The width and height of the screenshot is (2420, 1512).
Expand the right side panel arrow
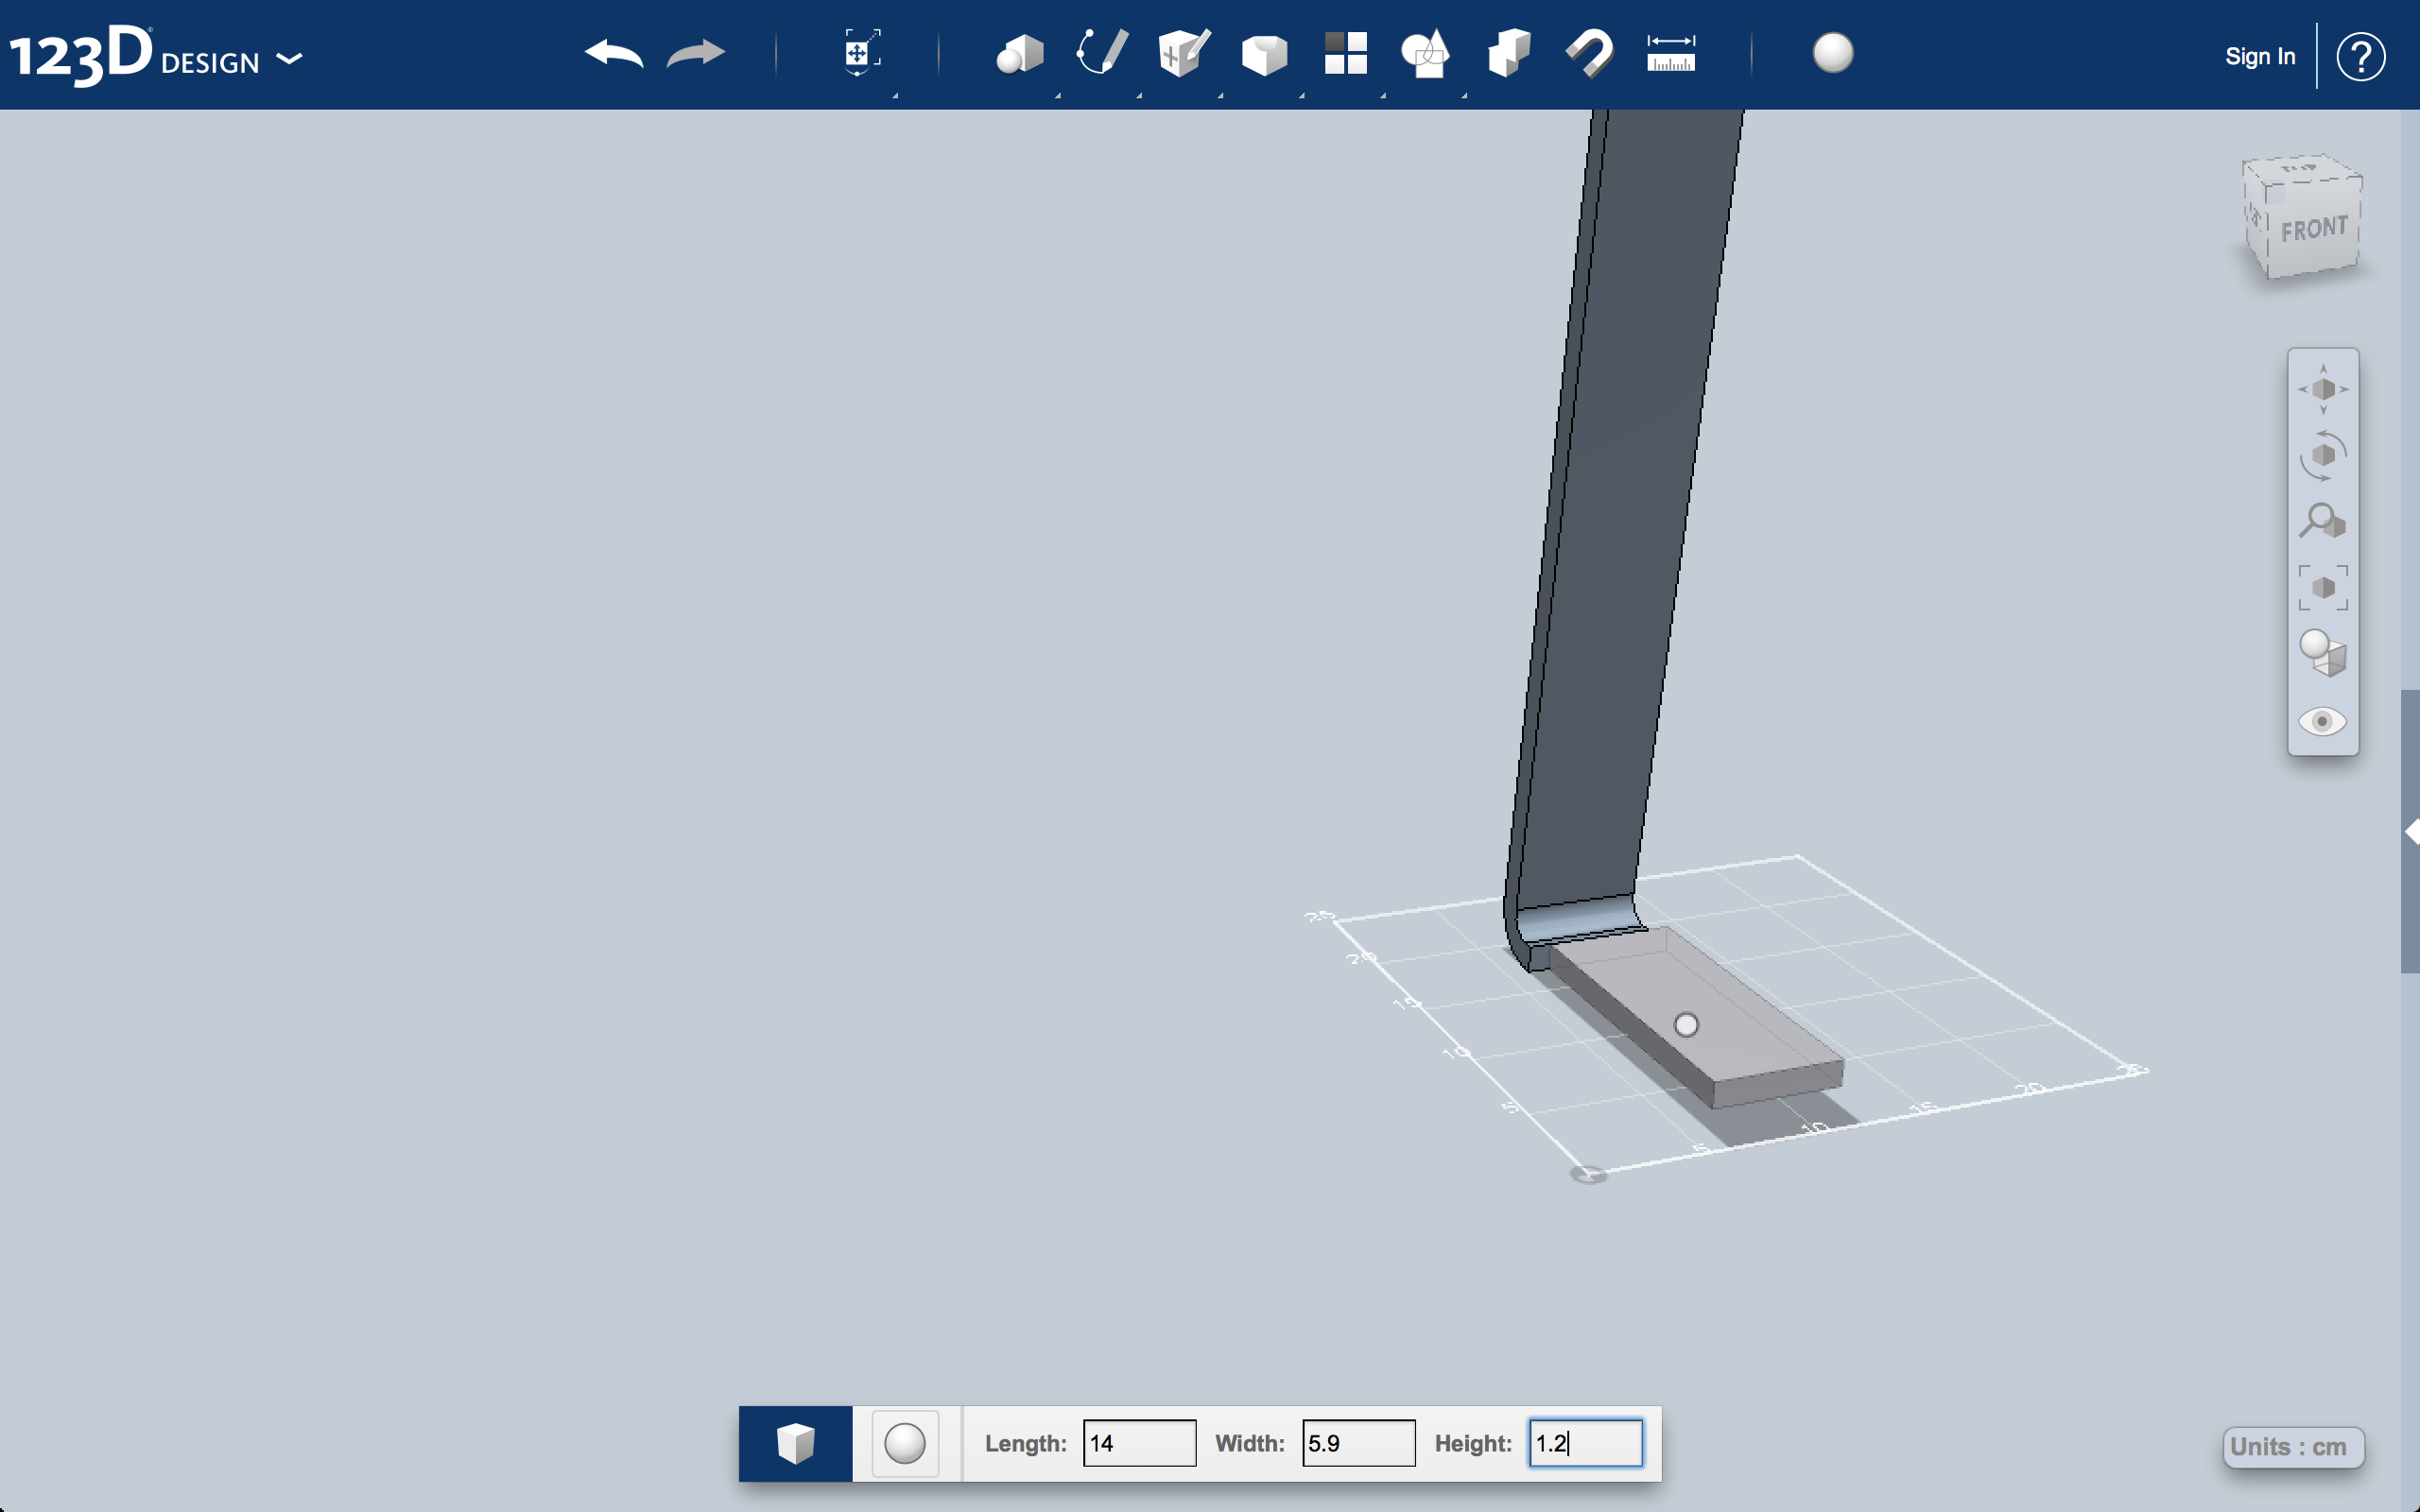(2412, 832)
